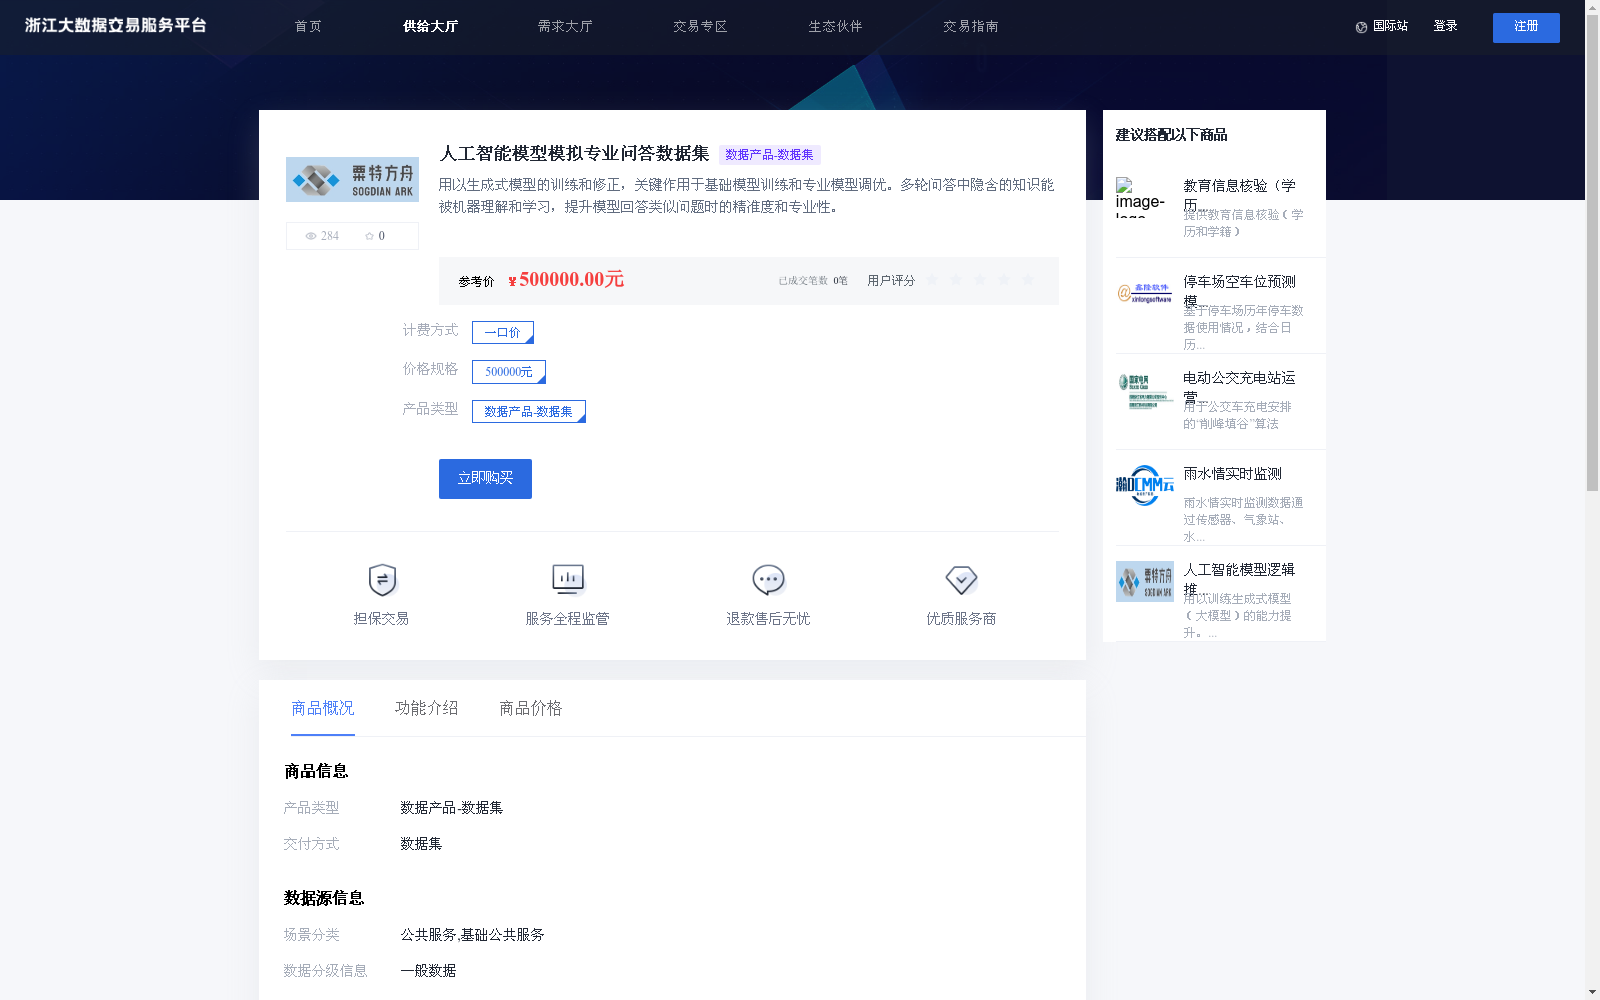Open 交易指南 in the navigation bar
The image size is (1600, 1000).
970,26
